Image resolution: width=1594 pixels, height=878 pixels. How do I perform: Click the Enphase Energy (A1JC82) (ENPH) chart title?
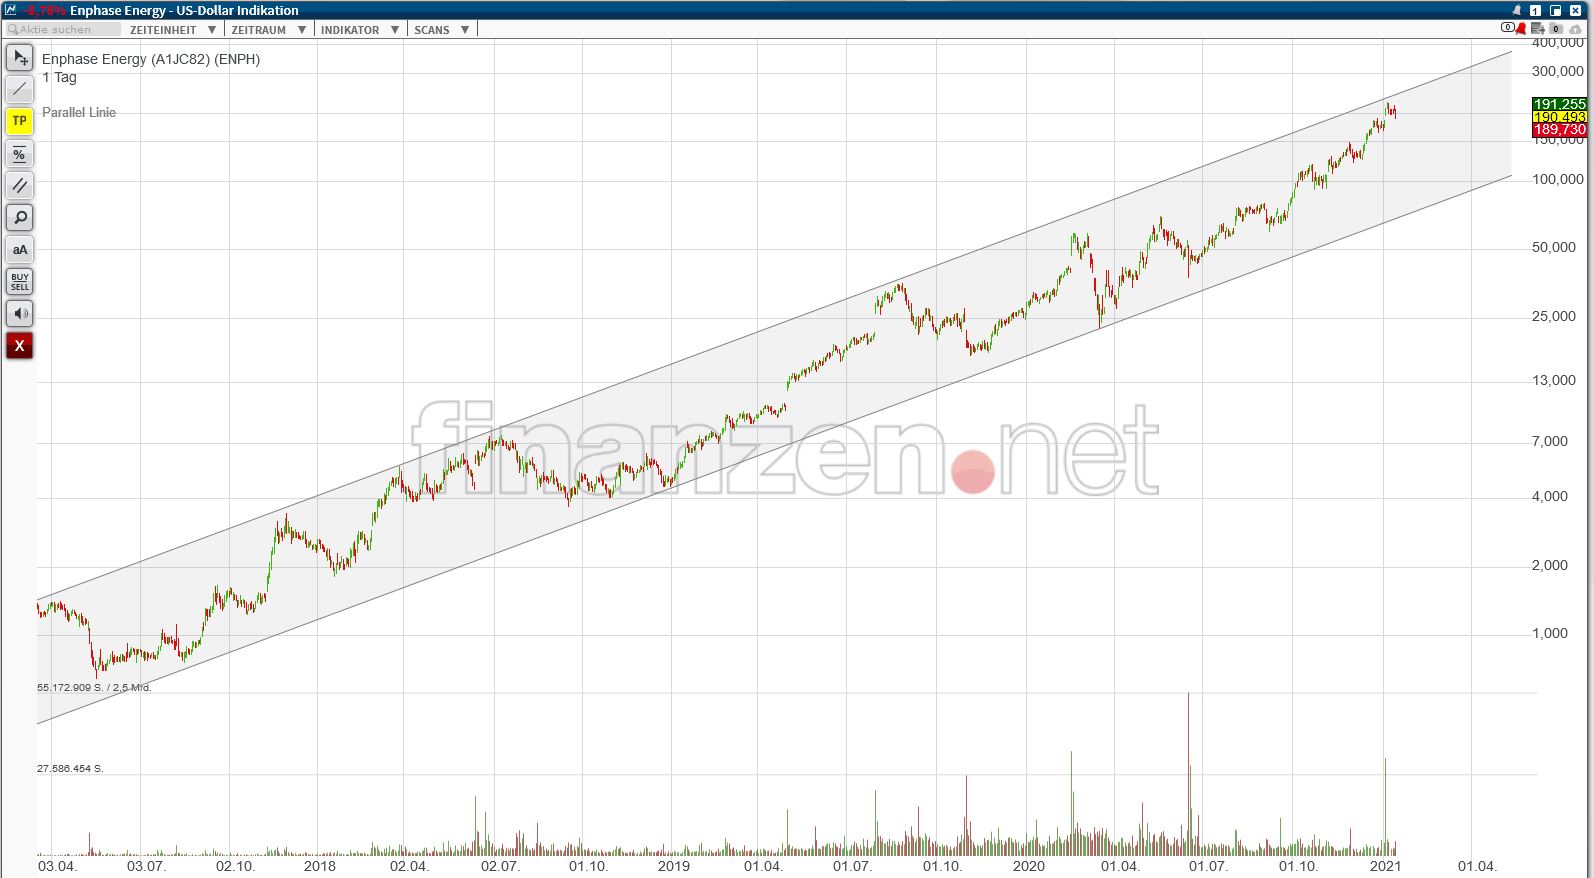pos(151,59)
